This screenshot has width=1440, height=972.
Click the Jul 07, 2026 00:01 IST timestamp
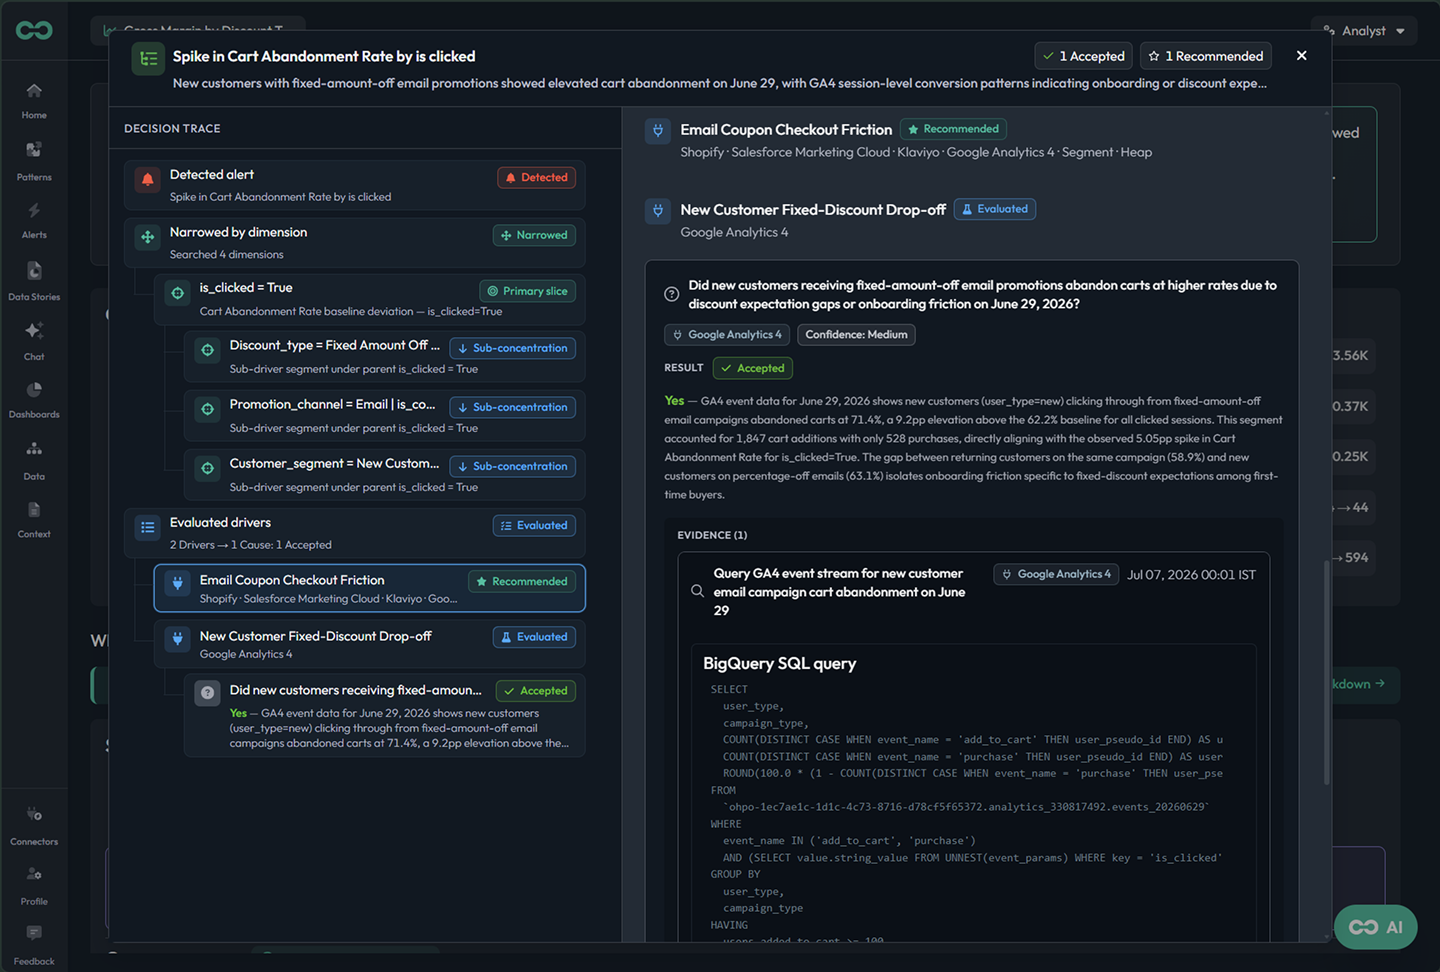click(1191, 575)
